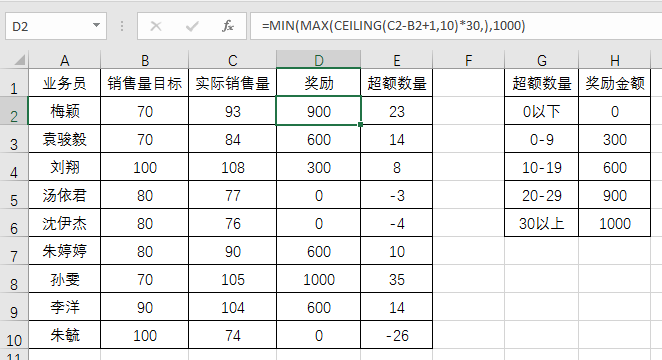Viewport: 662px width, 360px height.
Task: Click the Cancel (X) formula icon
Action: 156,26
